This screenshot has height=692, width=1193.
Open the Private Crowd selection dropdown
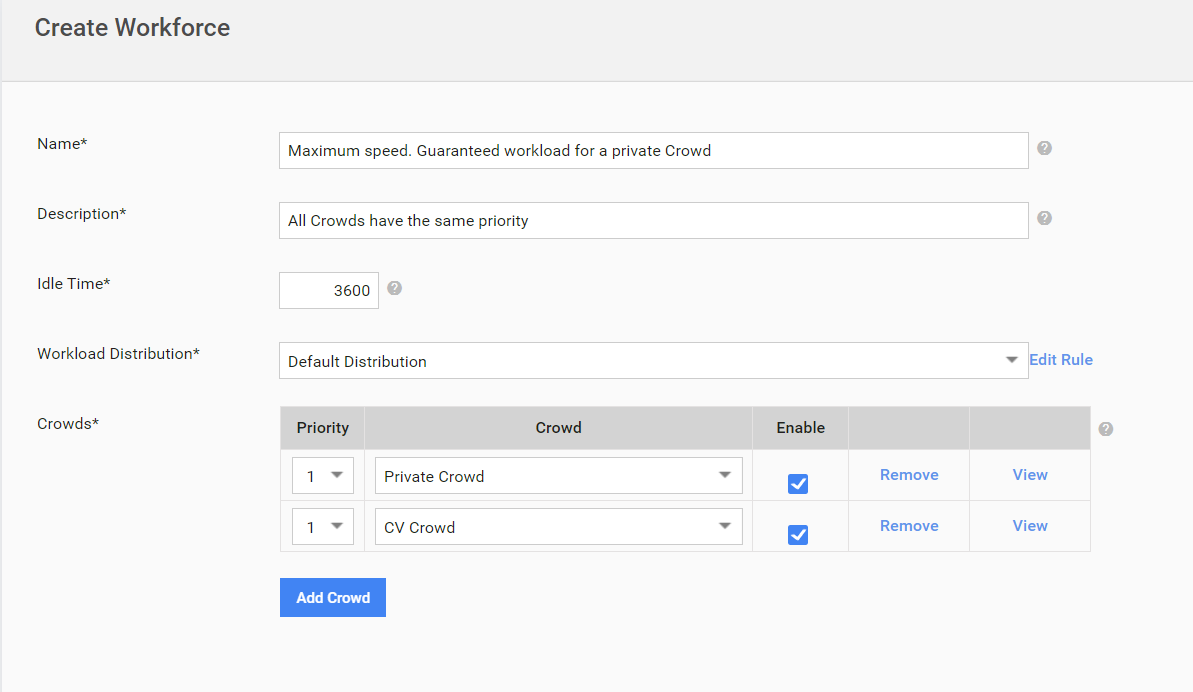pyautogui.click(x=558, y=476)
